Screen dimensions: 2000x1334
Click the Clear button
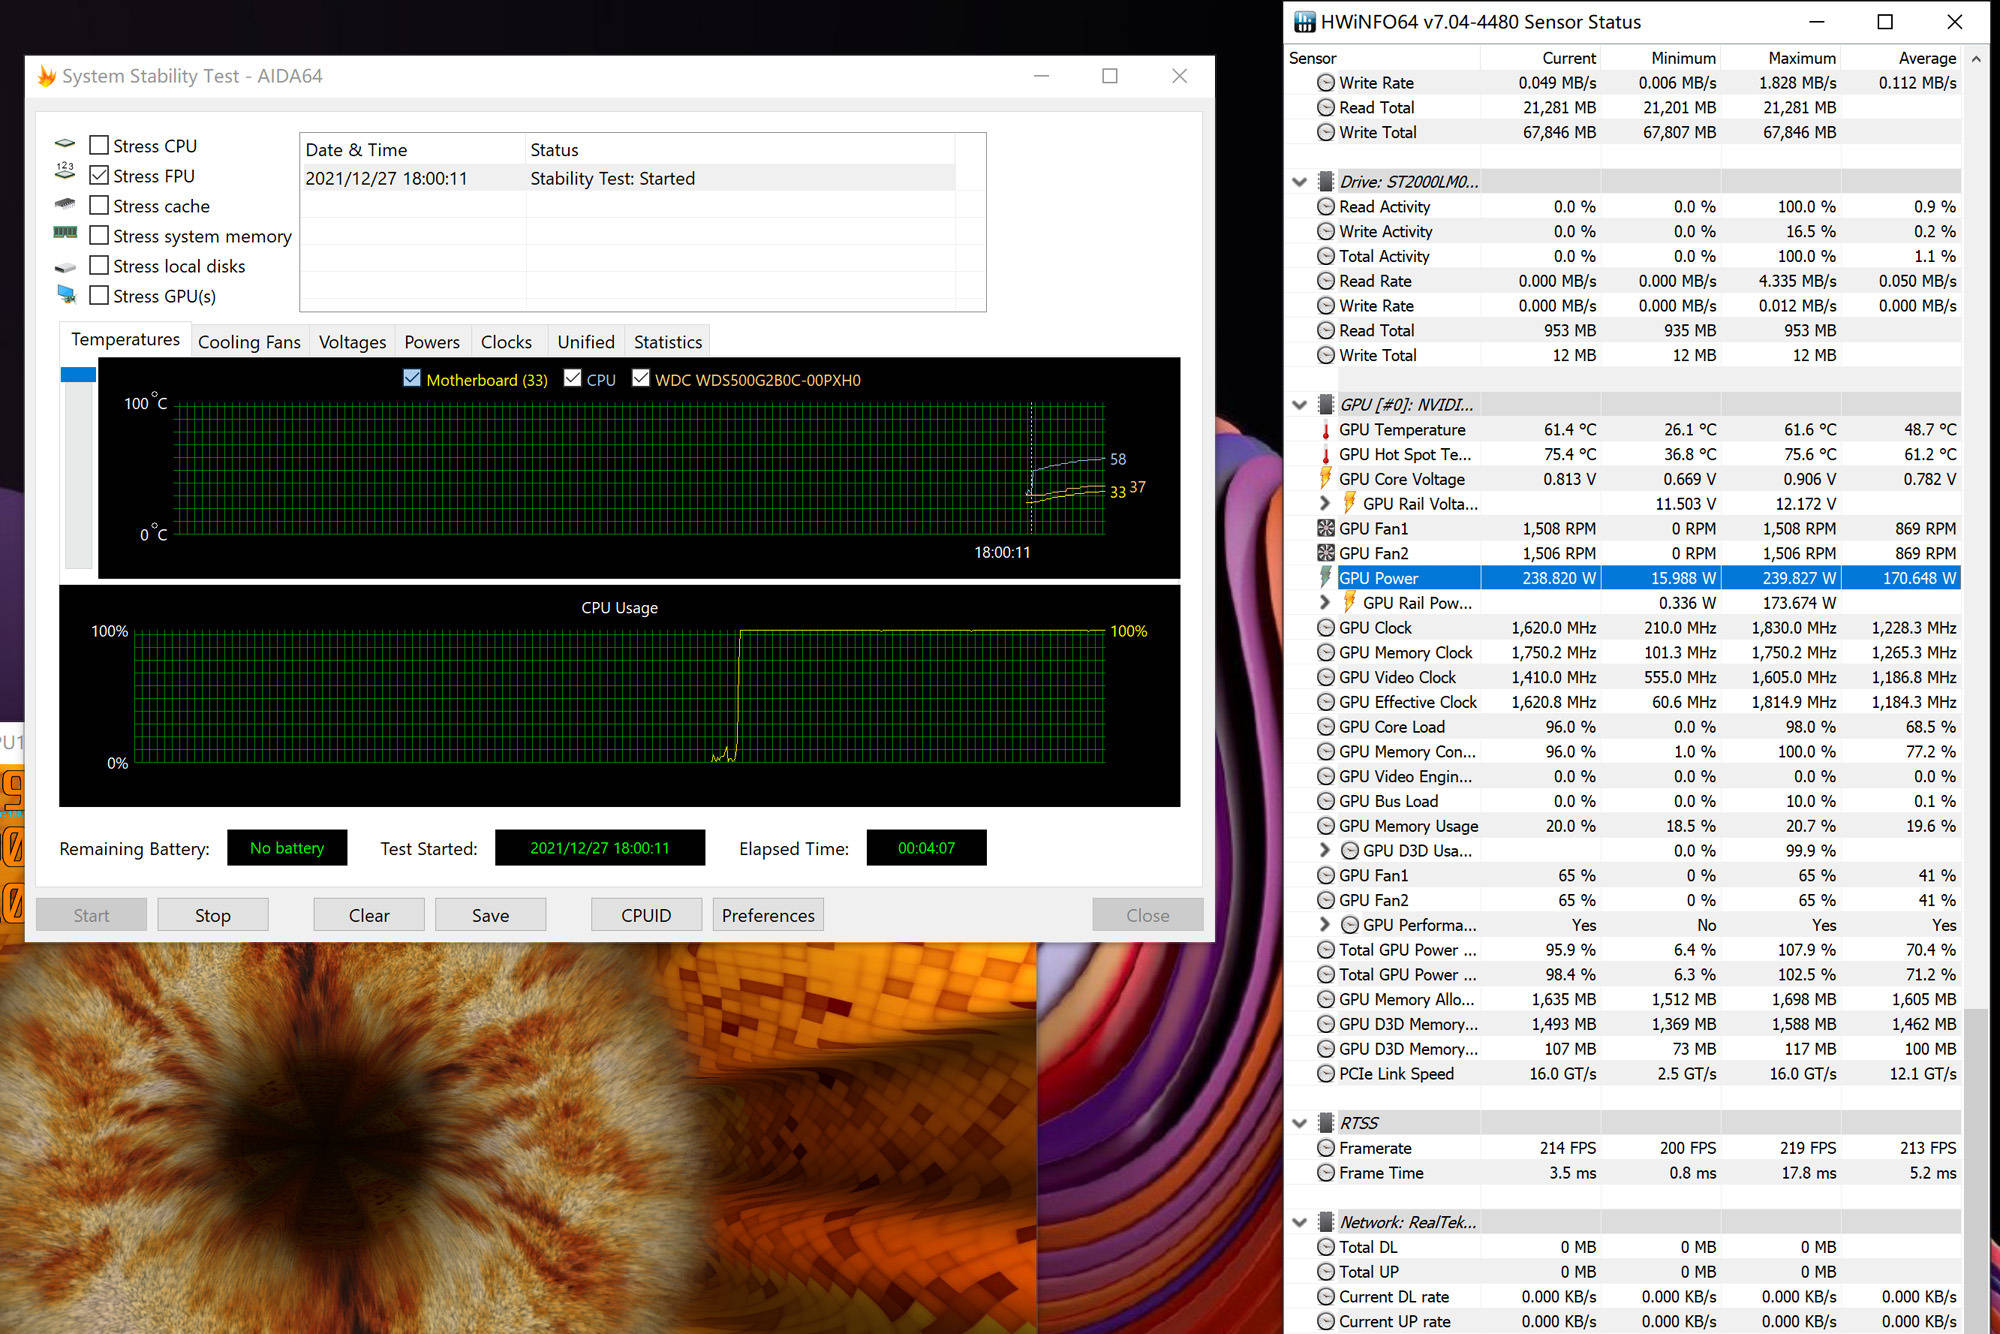point(369,915)
